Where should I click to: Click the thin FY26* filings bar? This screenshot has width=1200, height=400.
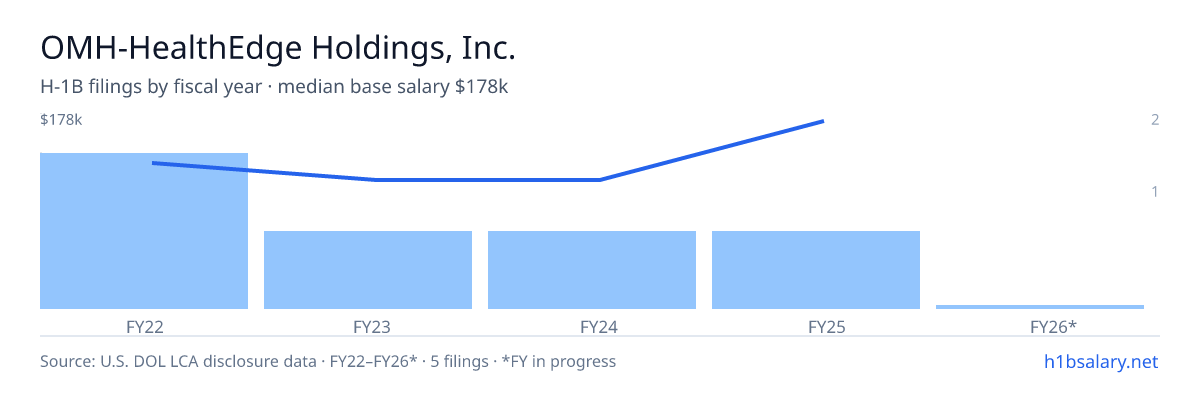1040,306
